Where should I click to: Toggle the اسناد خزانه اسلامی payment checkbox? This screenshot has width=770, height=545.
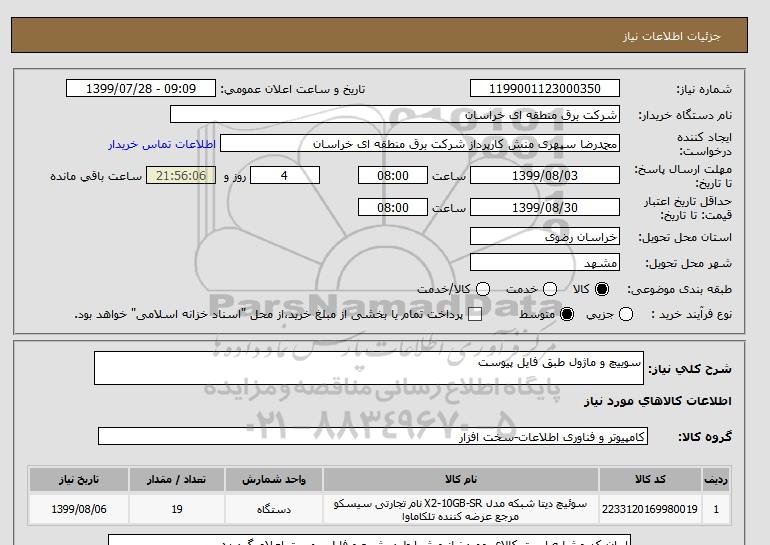tap(475, 315)
